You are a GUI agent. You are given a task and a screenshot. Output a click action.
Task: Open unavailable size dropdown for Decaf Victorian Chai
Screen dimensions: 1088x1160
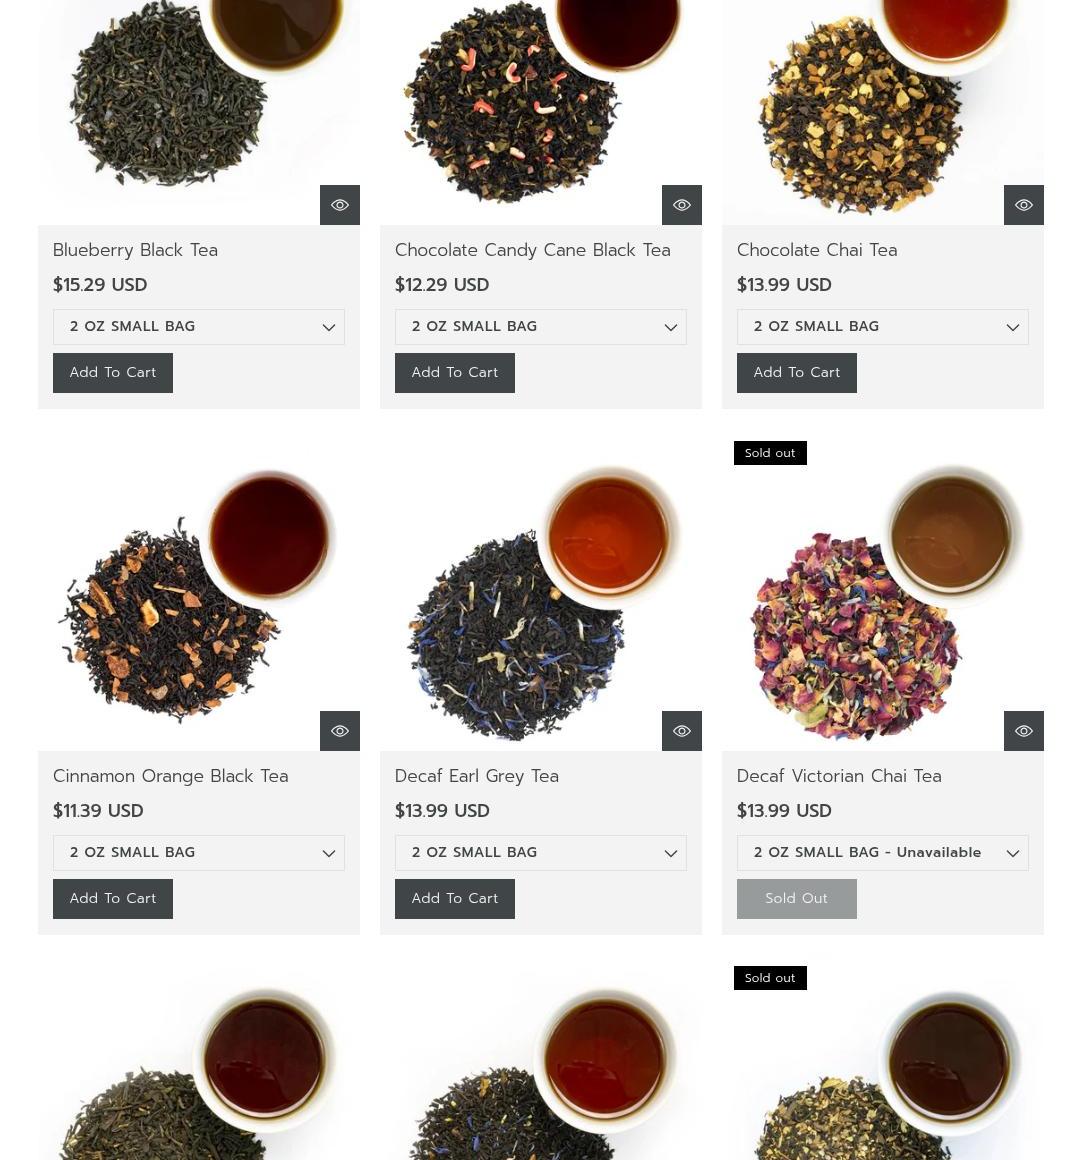coord(882,853)
